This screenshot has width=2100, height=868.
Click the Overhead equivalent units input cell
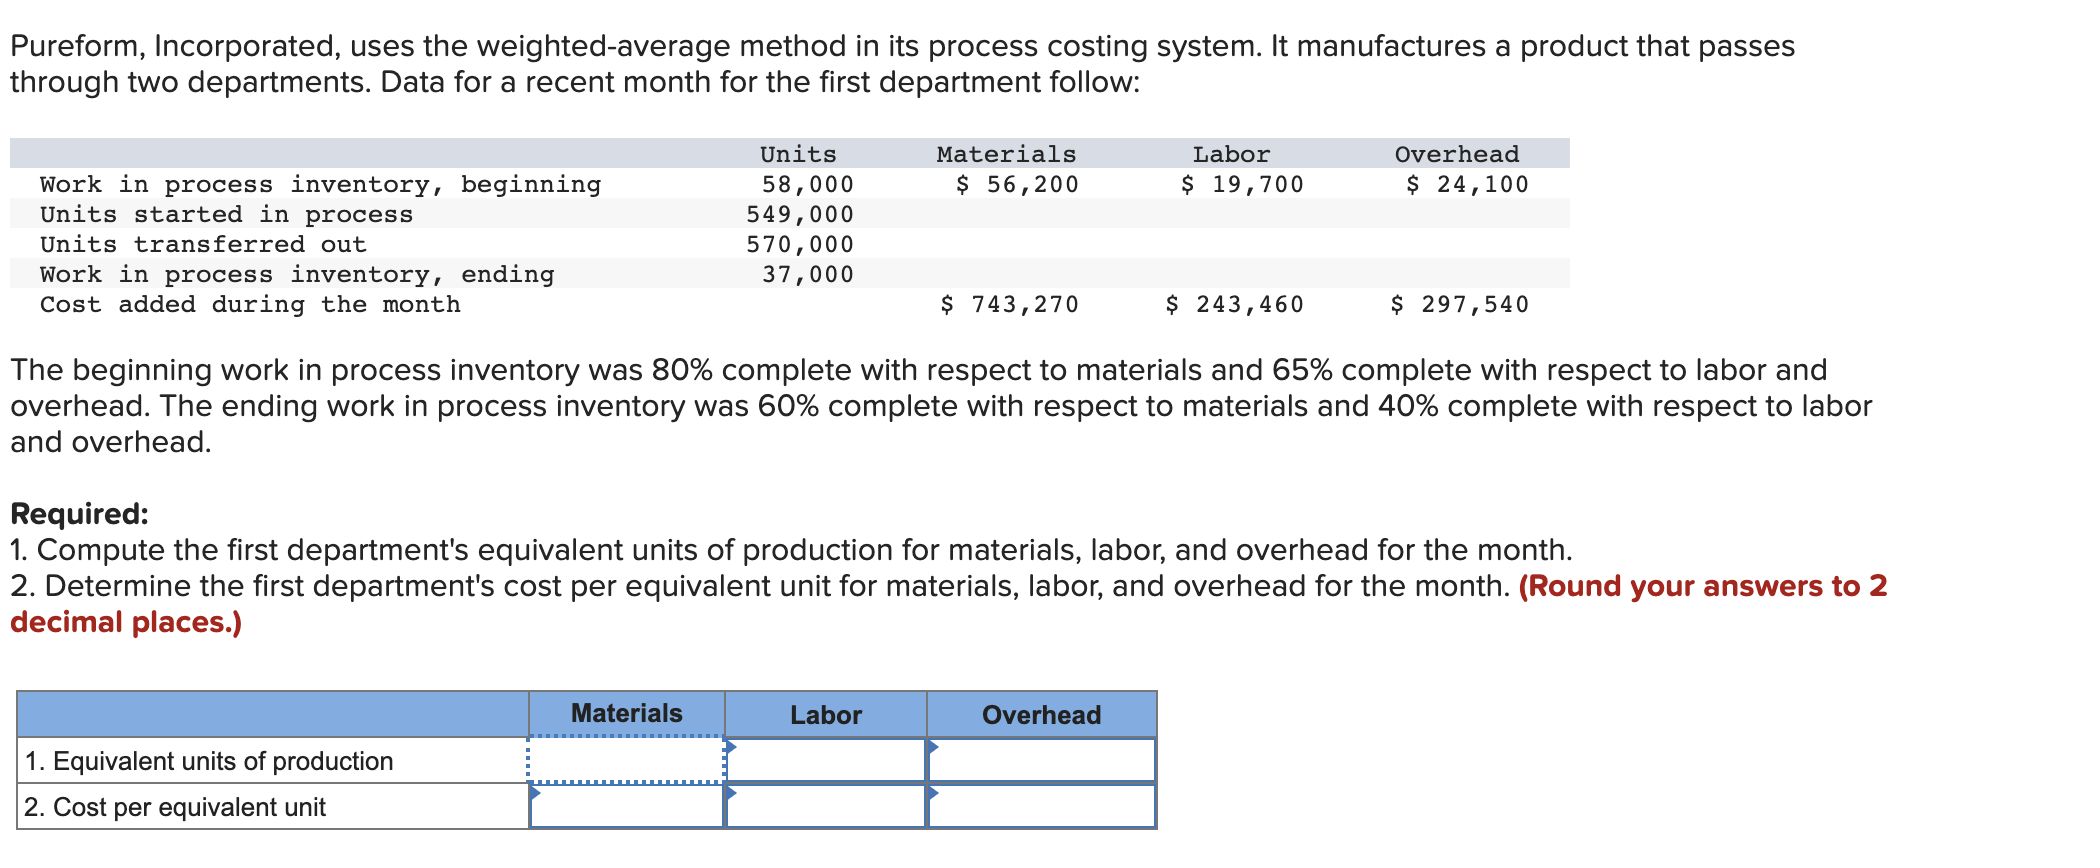[1042, 760]
